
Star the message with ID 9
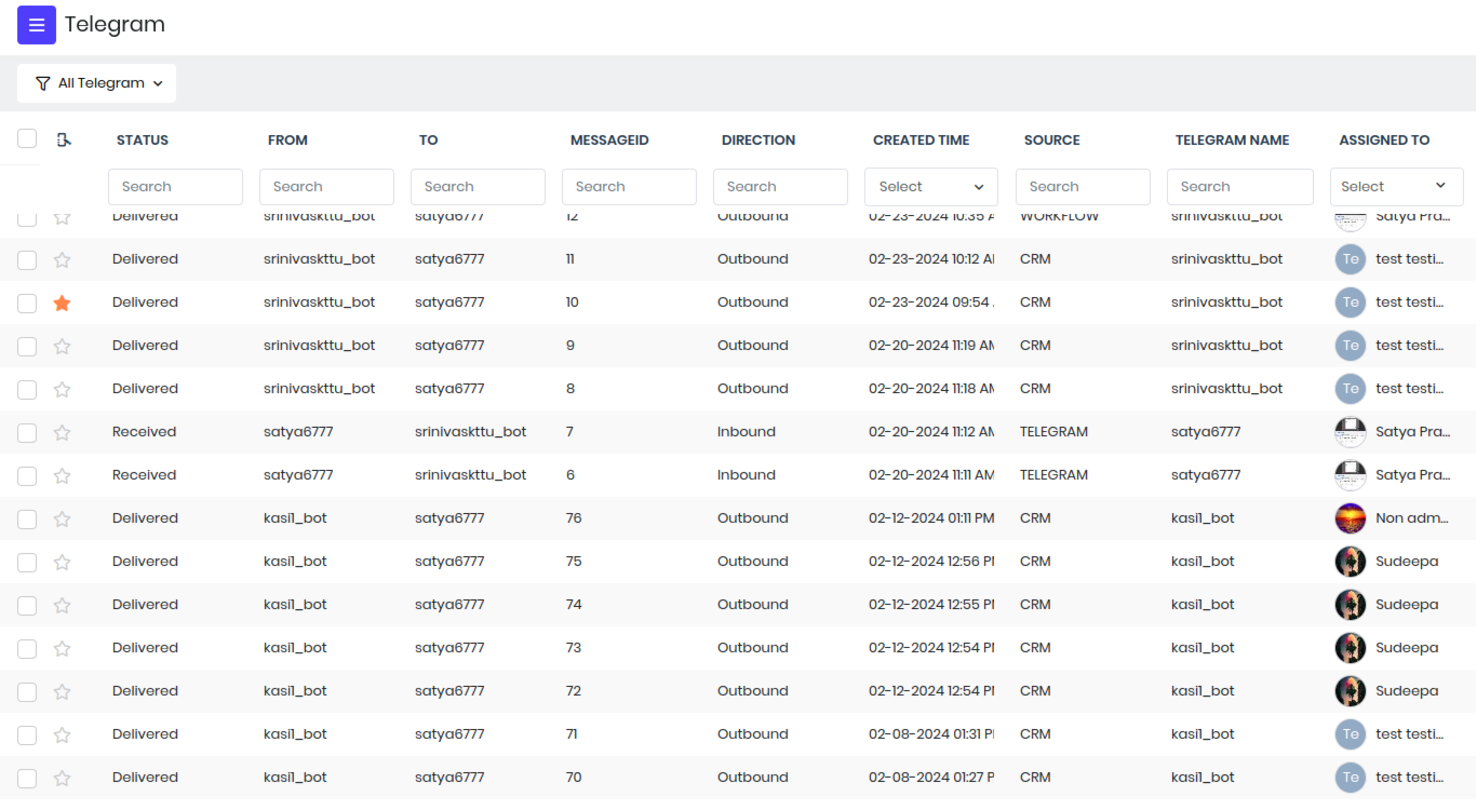pos(62,346)
